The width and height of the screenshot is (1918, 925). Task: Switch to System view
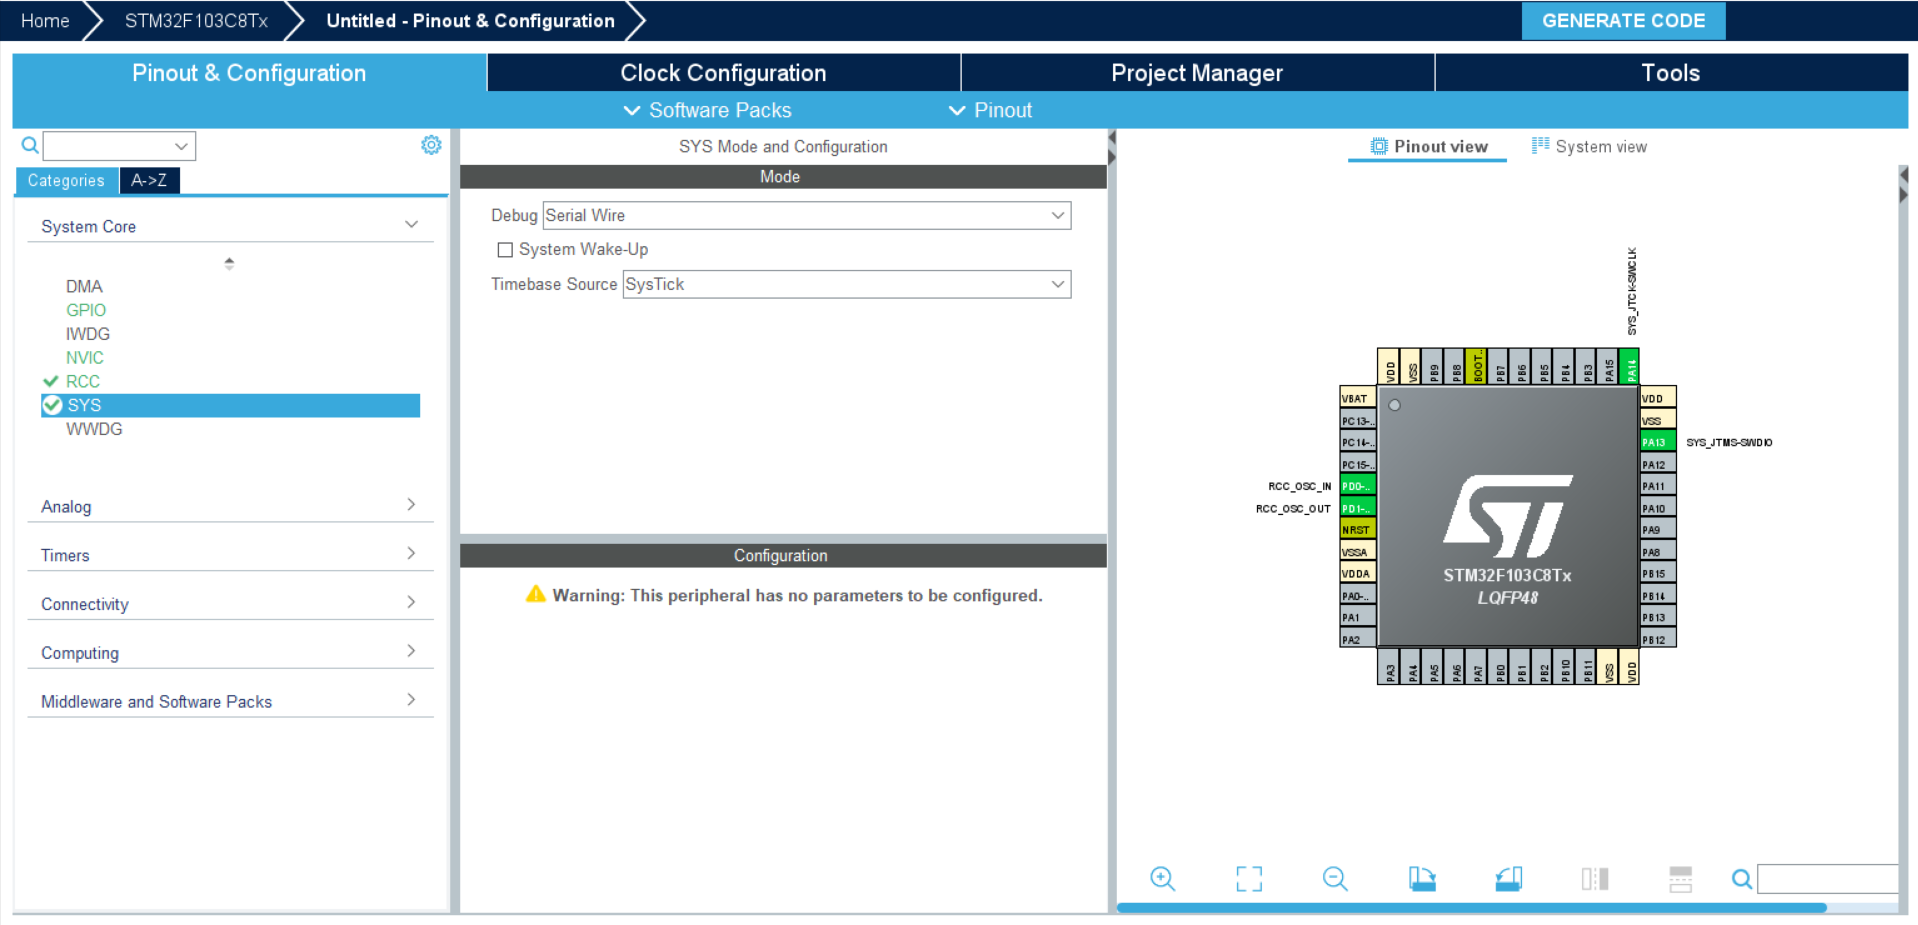coord(1589,146)
